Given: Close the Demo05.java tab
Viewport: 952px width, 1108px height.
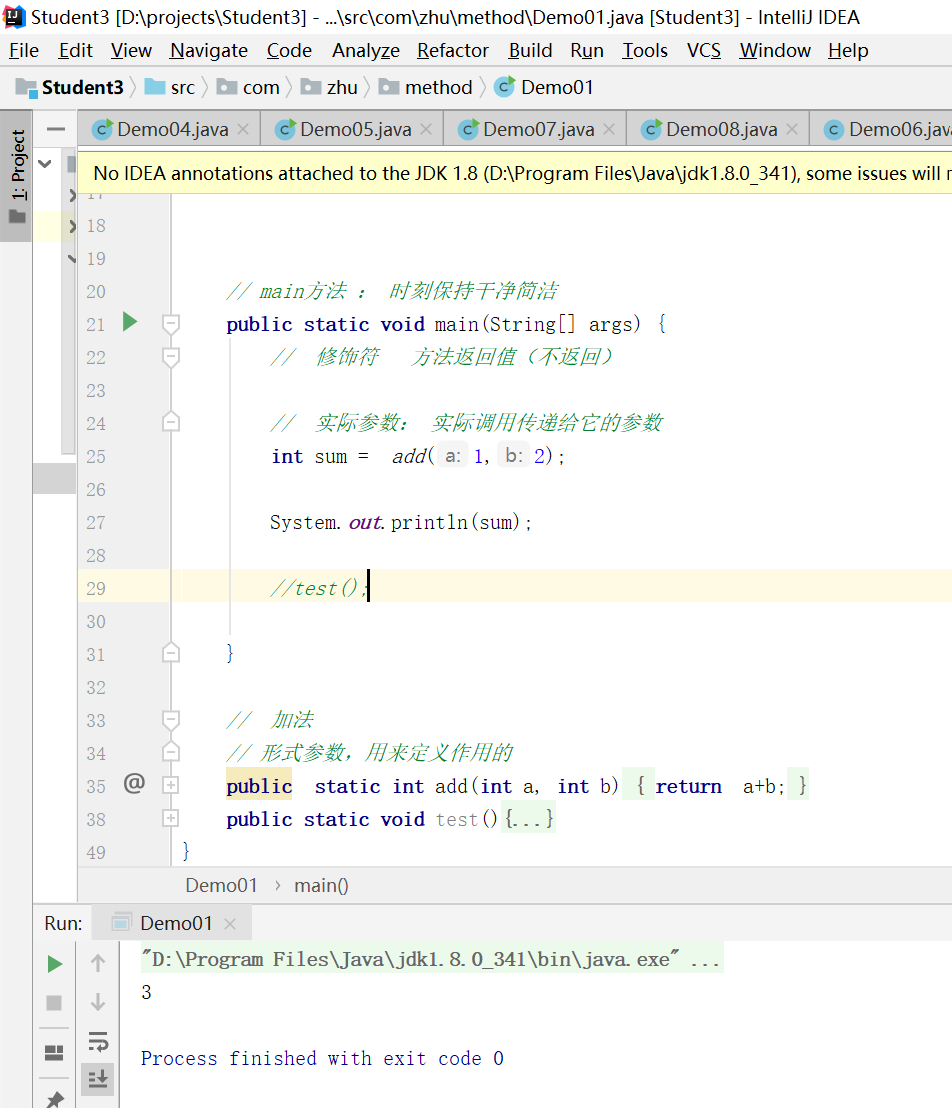Looking at the screenshot, I should tap(426, 129).
